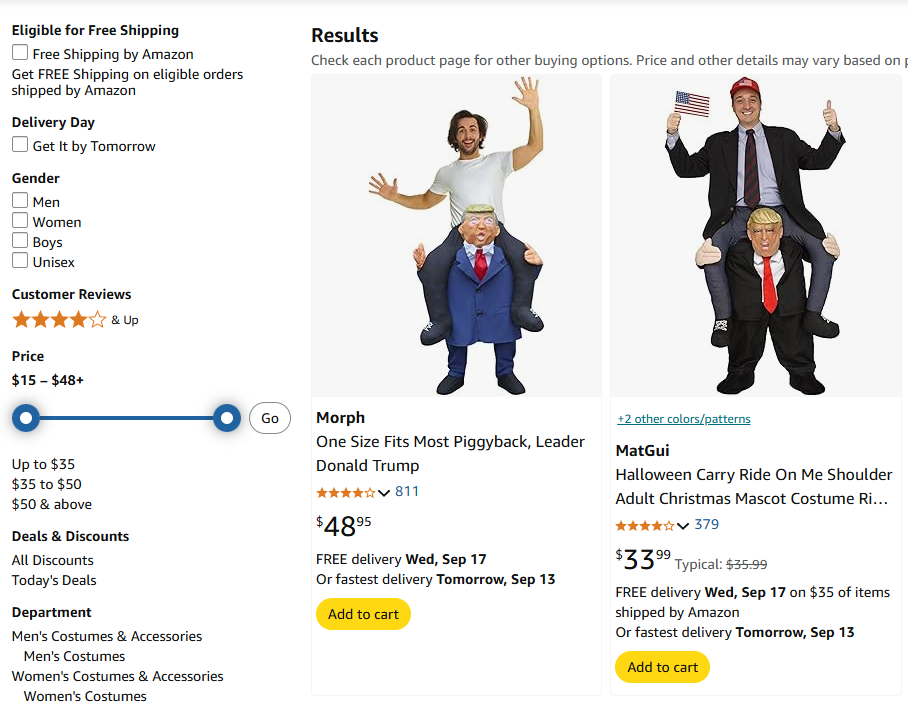The height and width of the screenshot is (705, 908).
Task: Expand the Morph rating breakdown chevron
Action: [384, 493]
